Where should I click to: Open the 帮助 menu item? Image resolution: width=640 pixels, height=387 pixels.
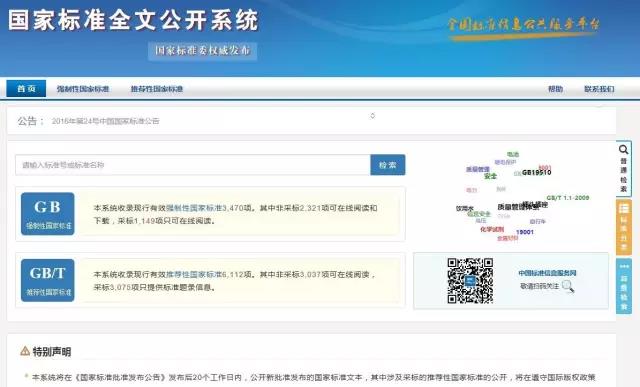pos(555,89)
